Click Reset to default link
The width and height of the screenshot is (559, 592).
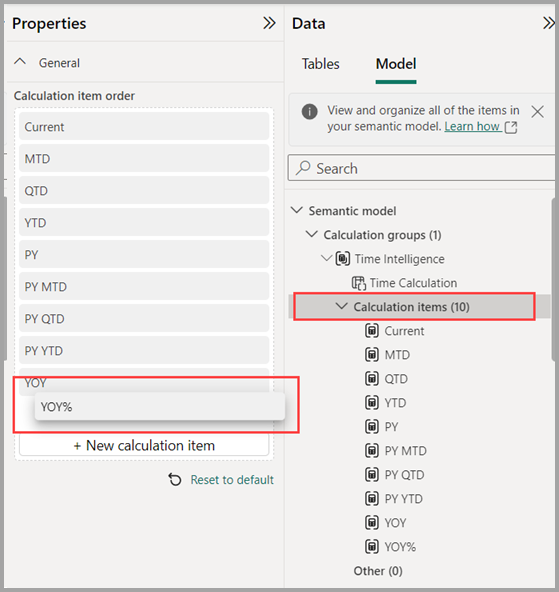pyautogui.click(x=232, y=480)
